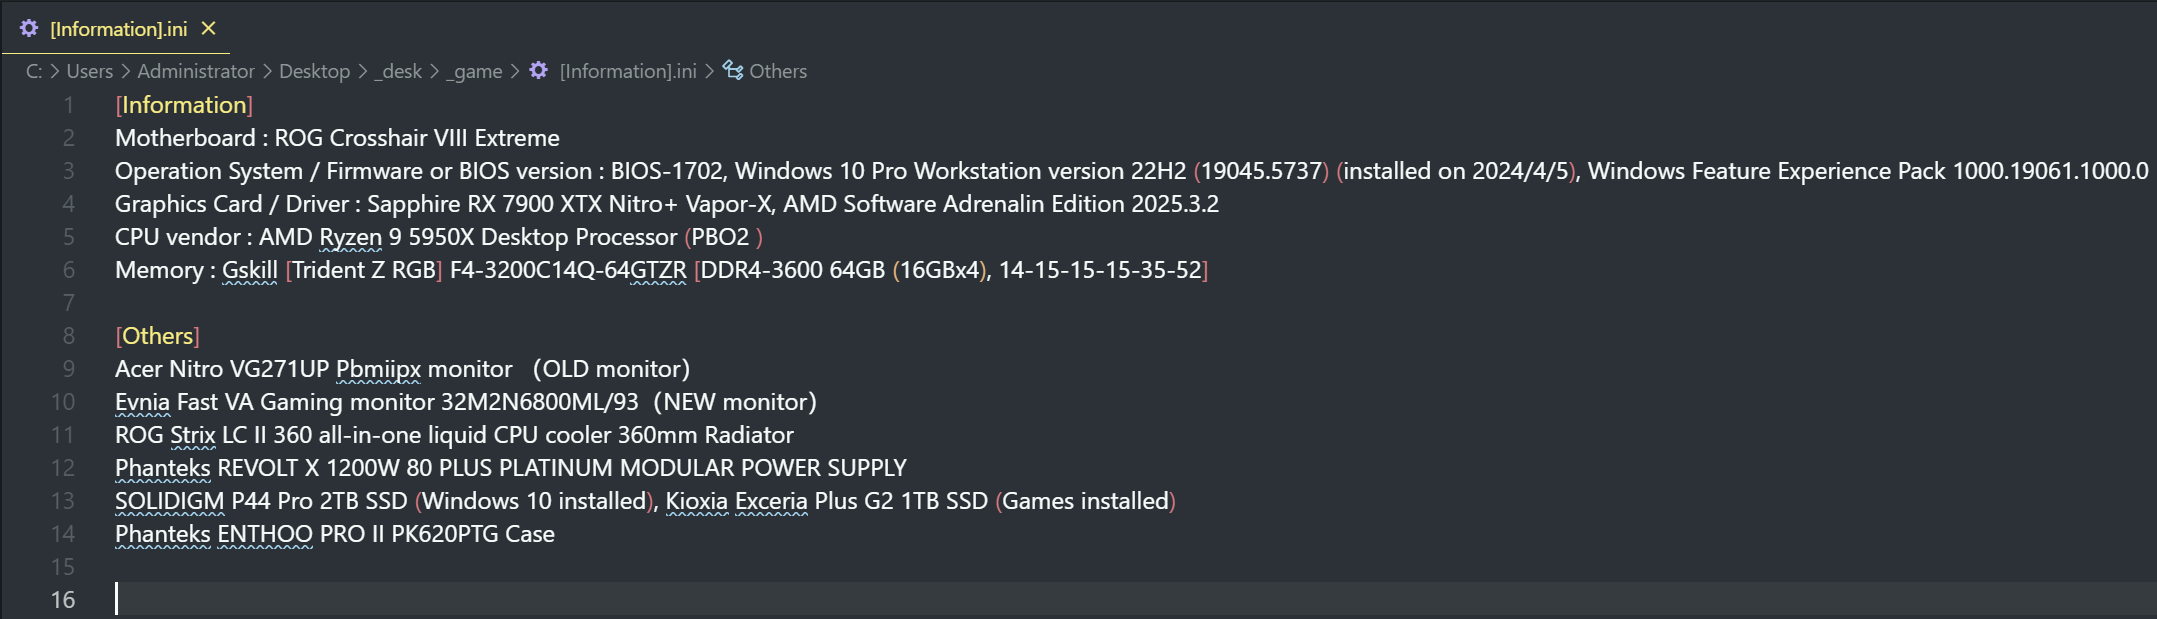Click the misspelled word SOLIDIGM on line 13
Image resolution: width=2157 pixels, height=619 pixels.
pos(170,501)
